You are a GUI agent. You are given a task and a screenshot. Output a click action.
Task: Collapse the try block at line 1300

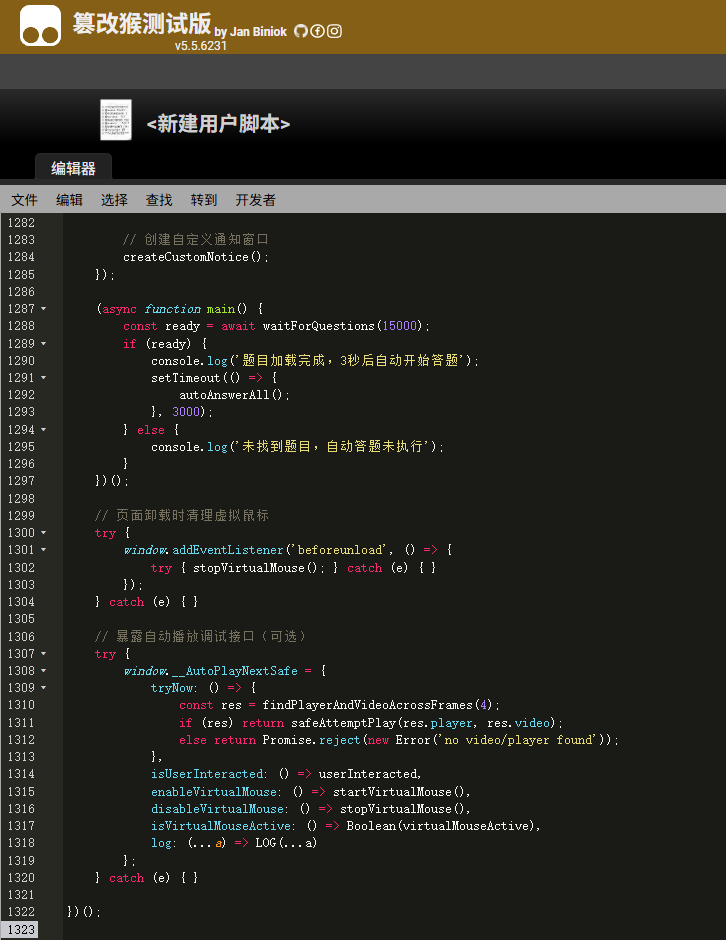(x=44, y=533)
